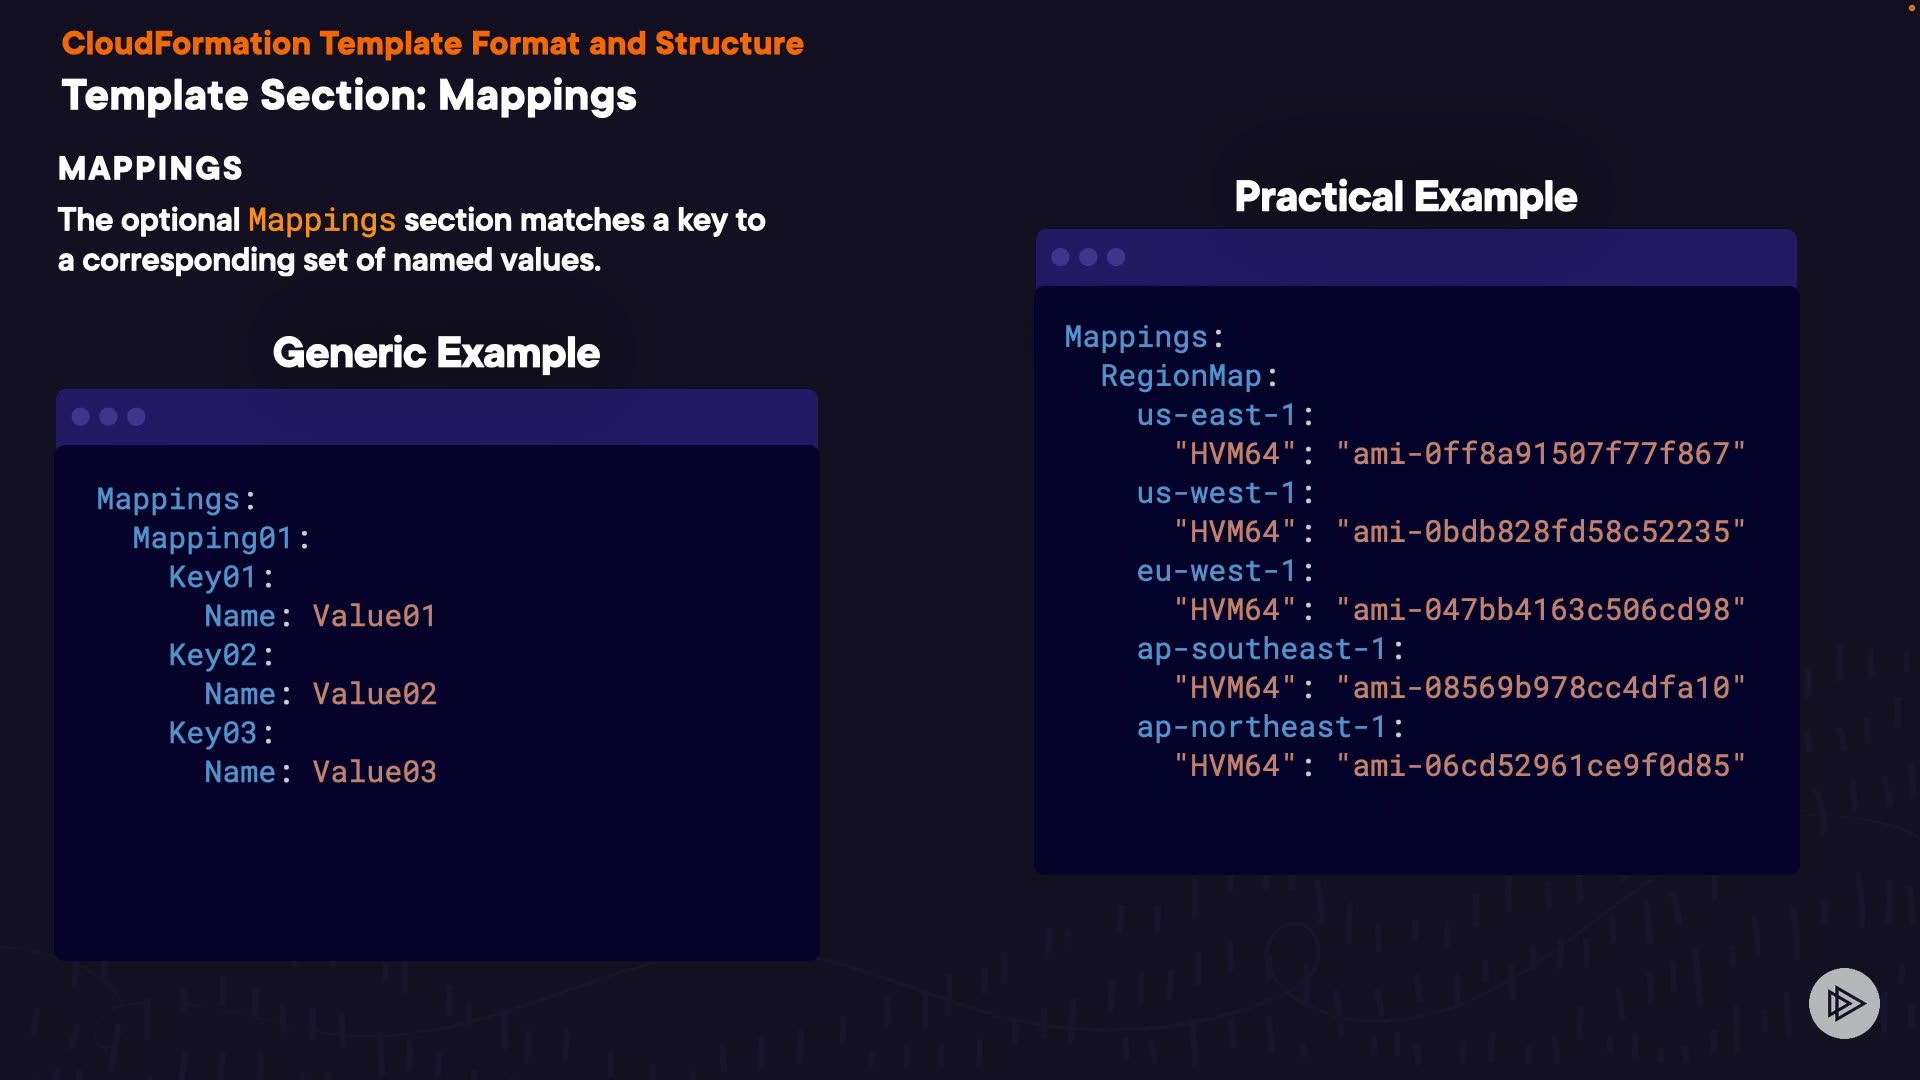Click the ami-0ff8a91507f77f867 value
Screen dimensions: 1920x1080
pos(1540,454)
